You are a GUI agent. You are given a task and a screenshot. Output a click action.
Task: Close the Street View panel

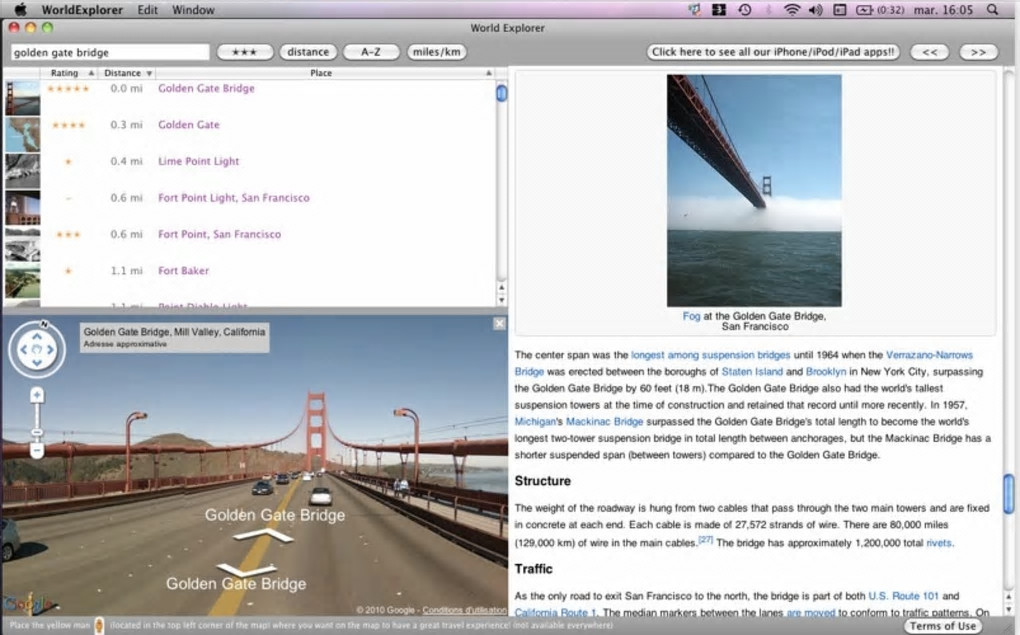[499, 324]
